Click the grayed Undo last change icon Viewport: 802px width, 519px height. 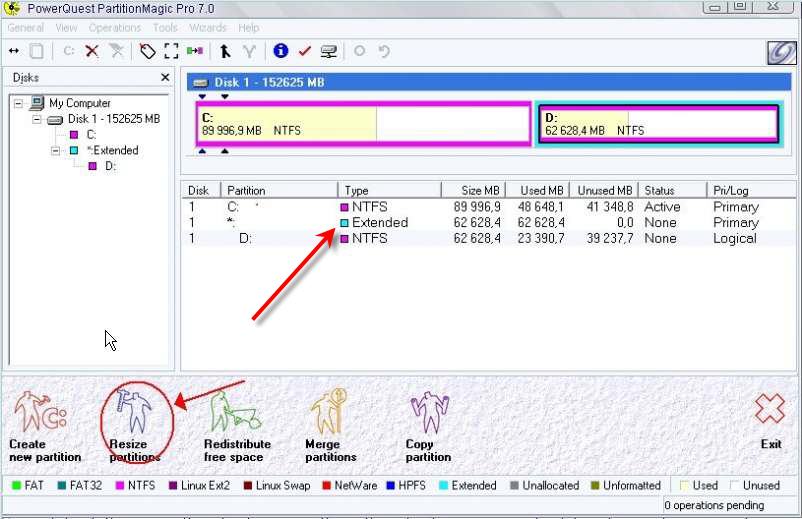click(x=384, y=51)
